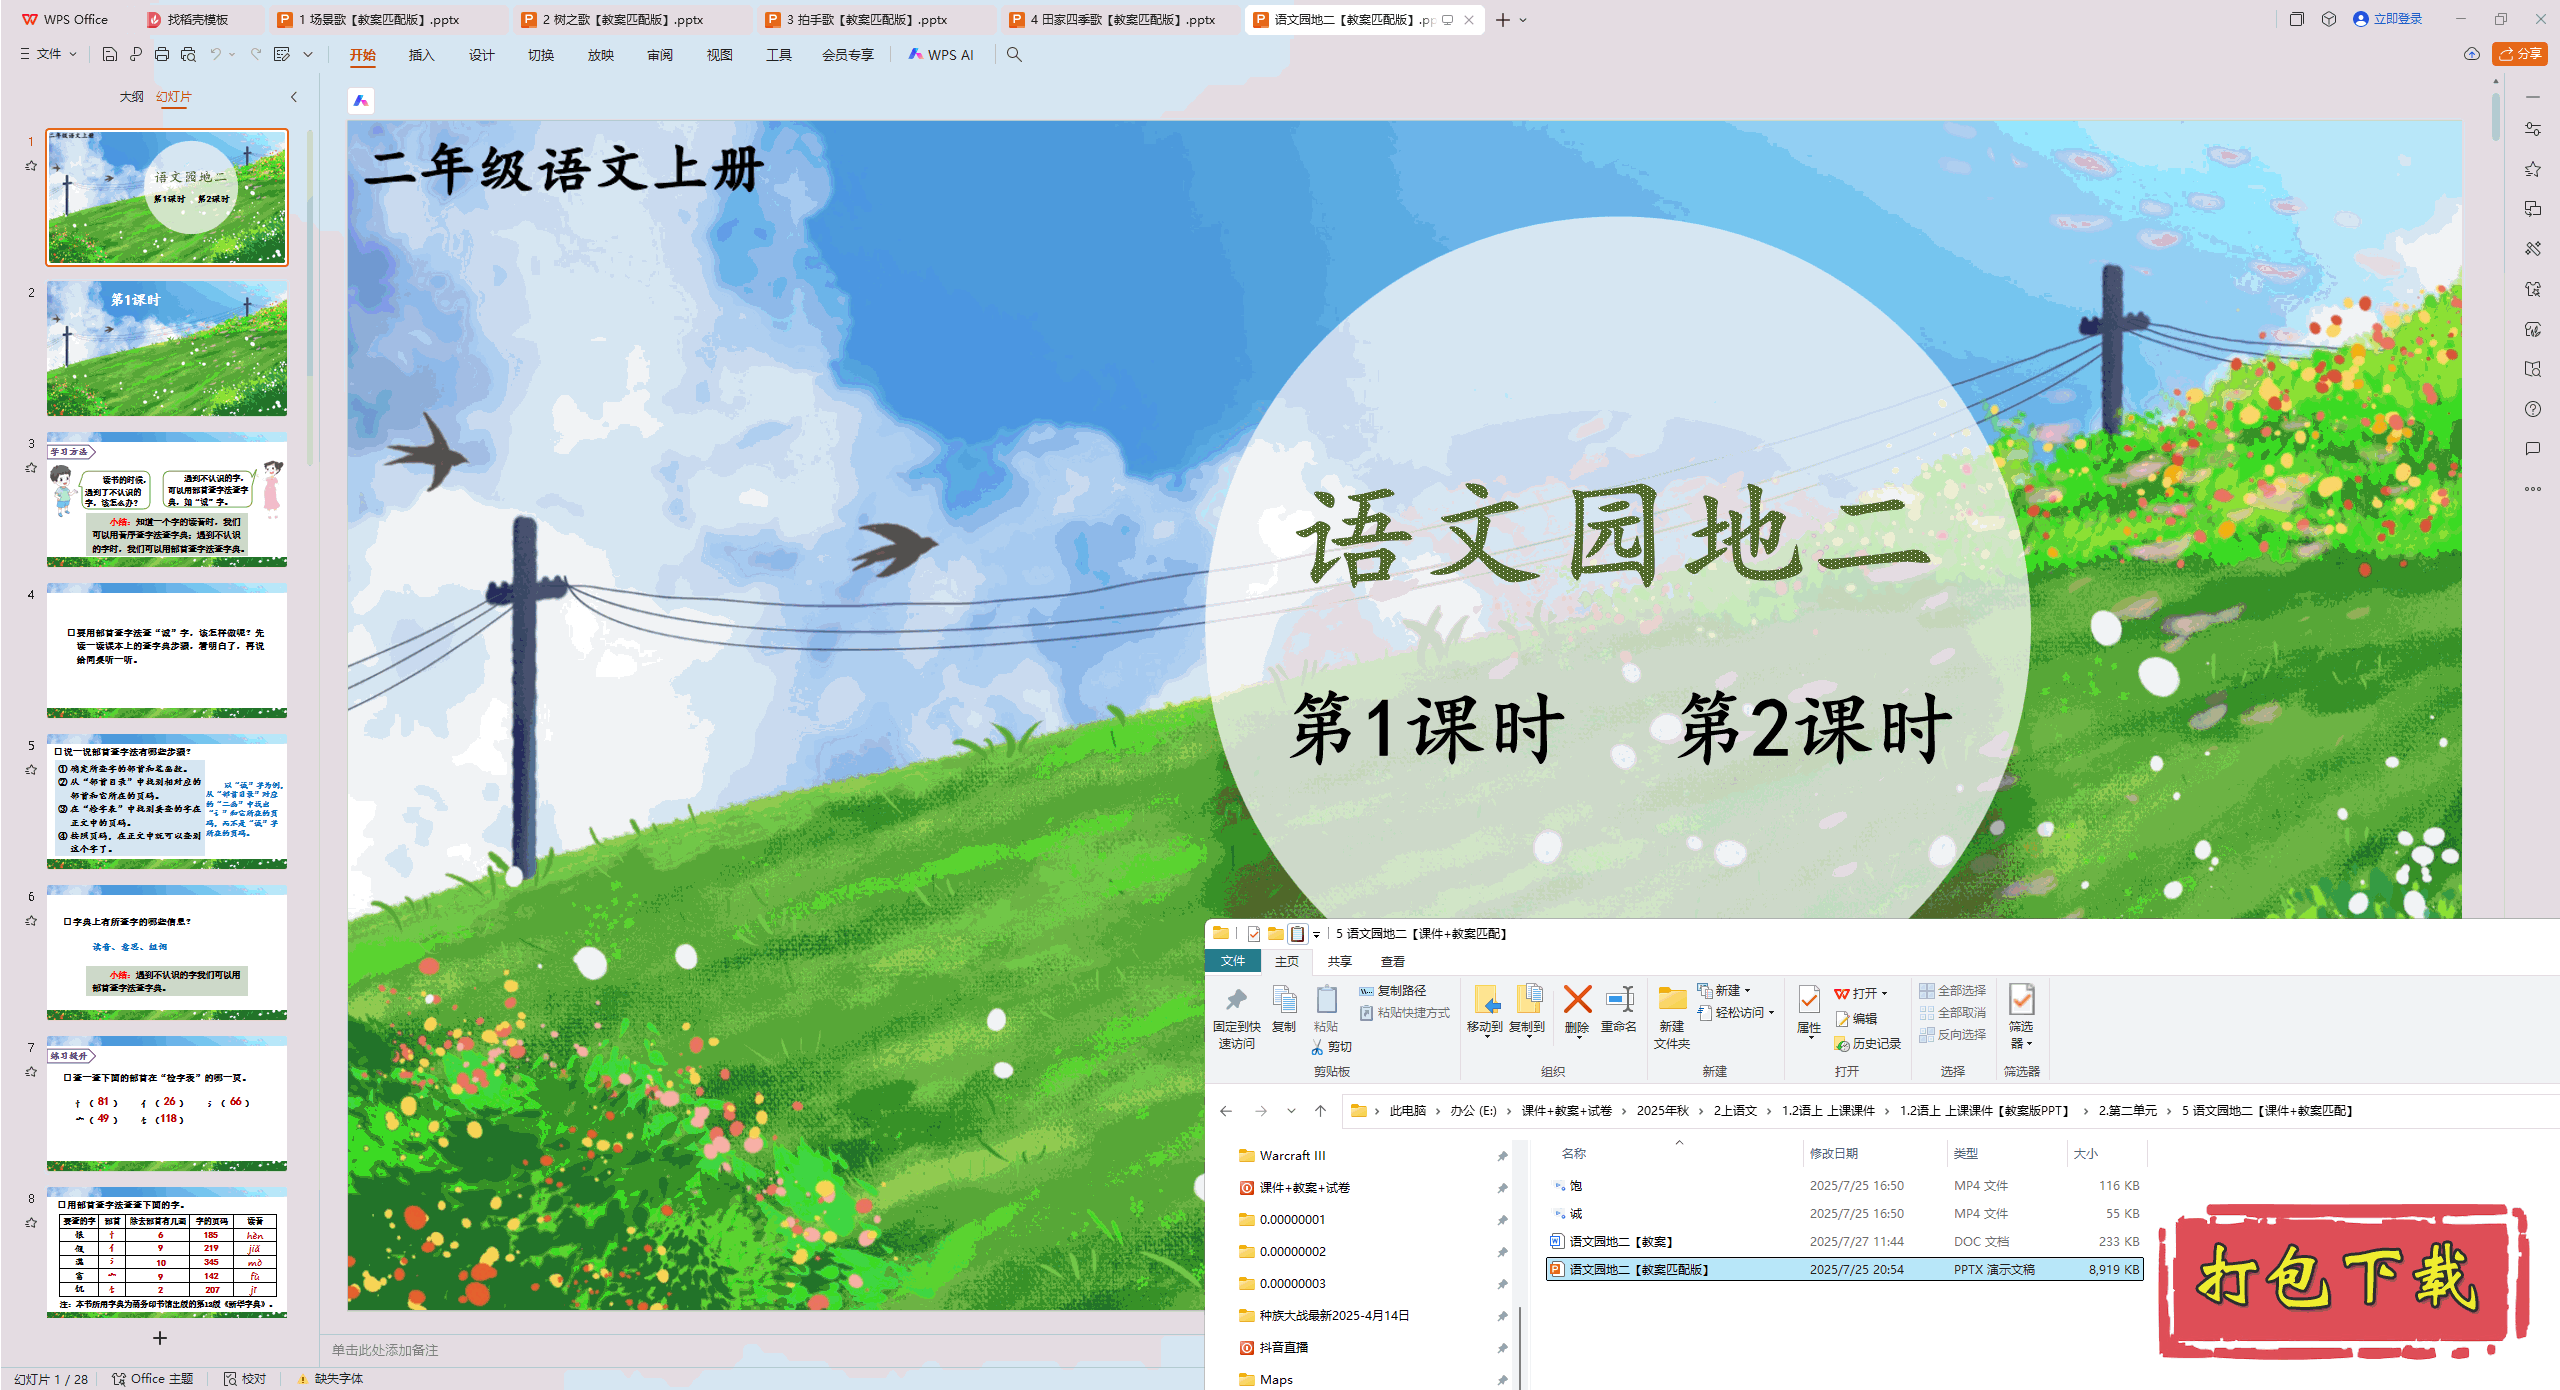The height and width of the screenshot is (1390, 2560).
Task: Toggle the pin next to Warcraft III folder
Action: pos(1502,1156)
